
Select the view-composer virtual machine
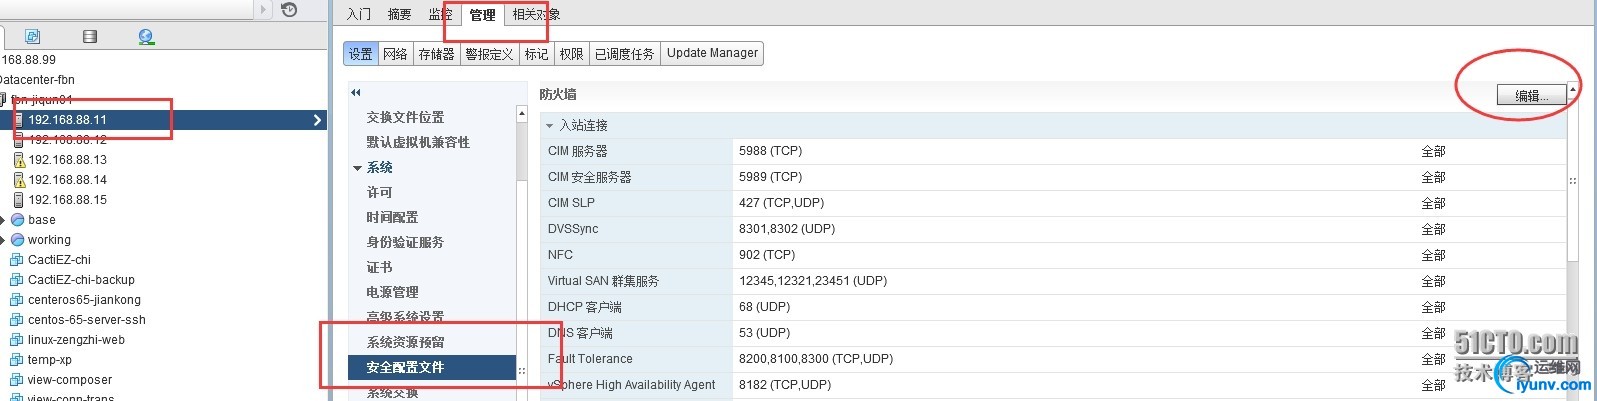[70, 380]
